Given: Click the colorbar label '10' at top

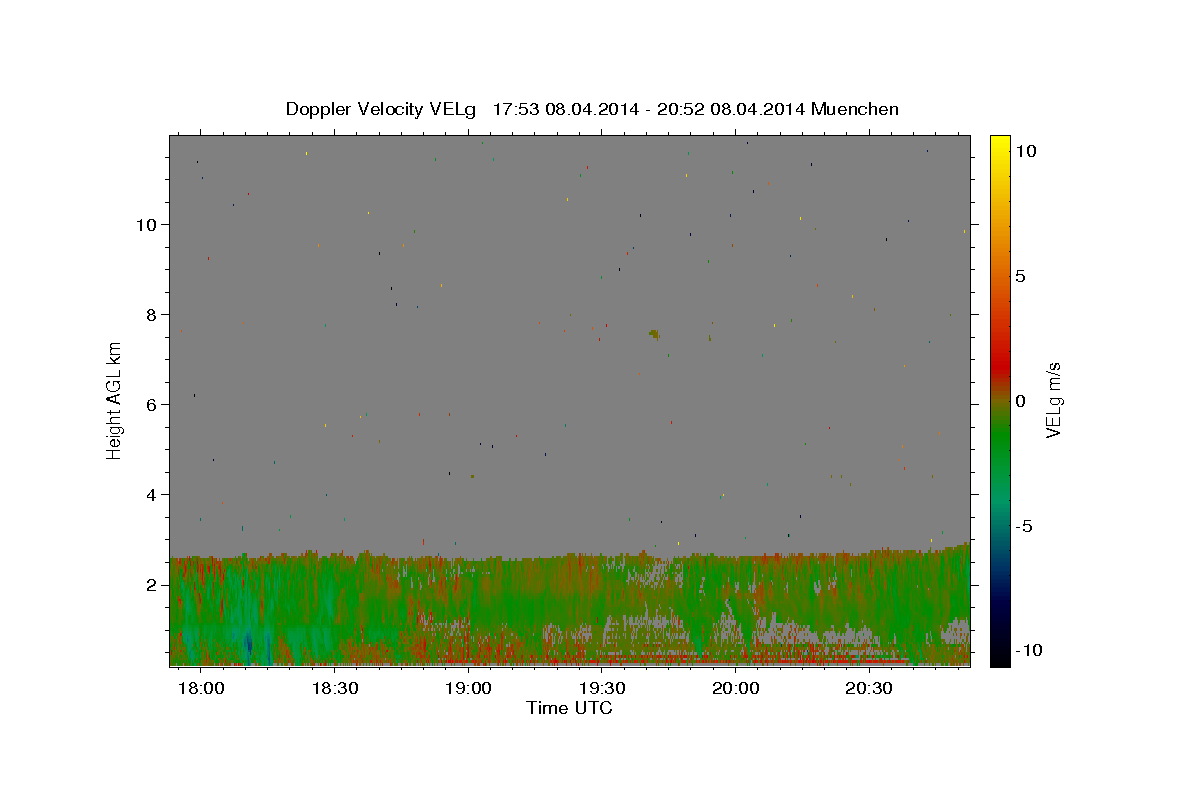Looking at the screenshot, I should (x=1025, y=151).
